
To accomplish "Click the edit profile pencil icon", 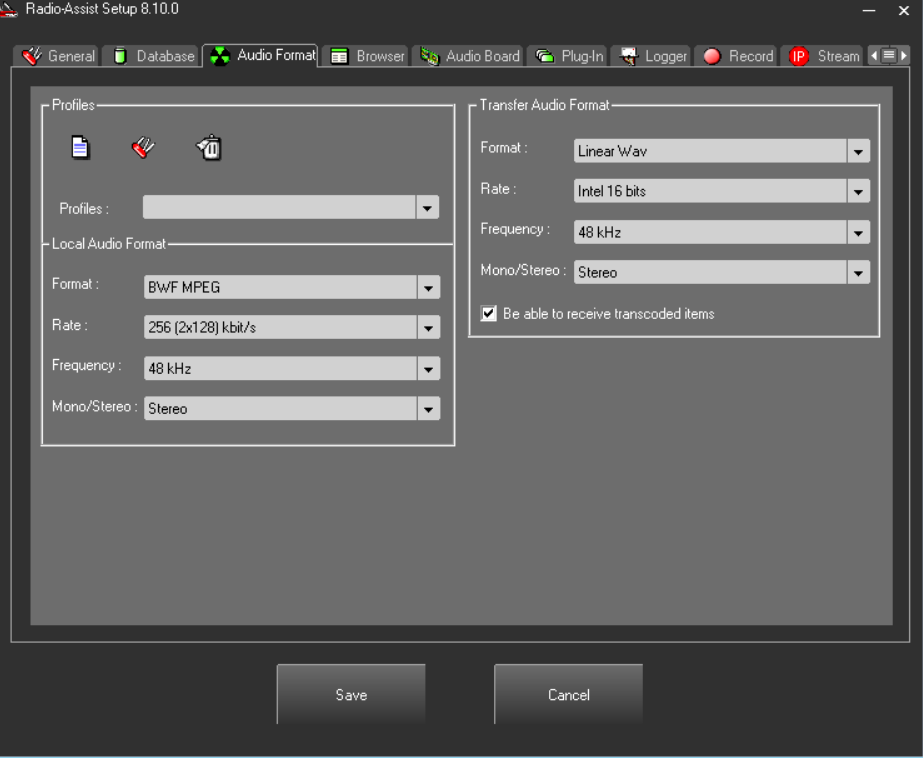I will [x=143, y=148].
